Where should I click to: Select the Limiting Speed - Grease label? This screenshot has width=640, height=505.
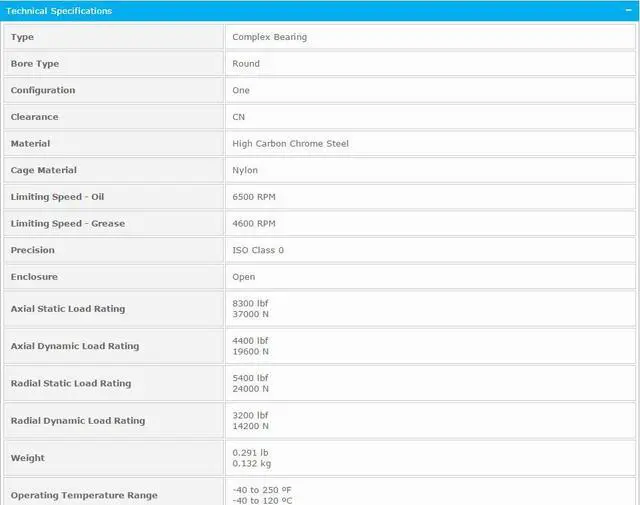point(68,224)
